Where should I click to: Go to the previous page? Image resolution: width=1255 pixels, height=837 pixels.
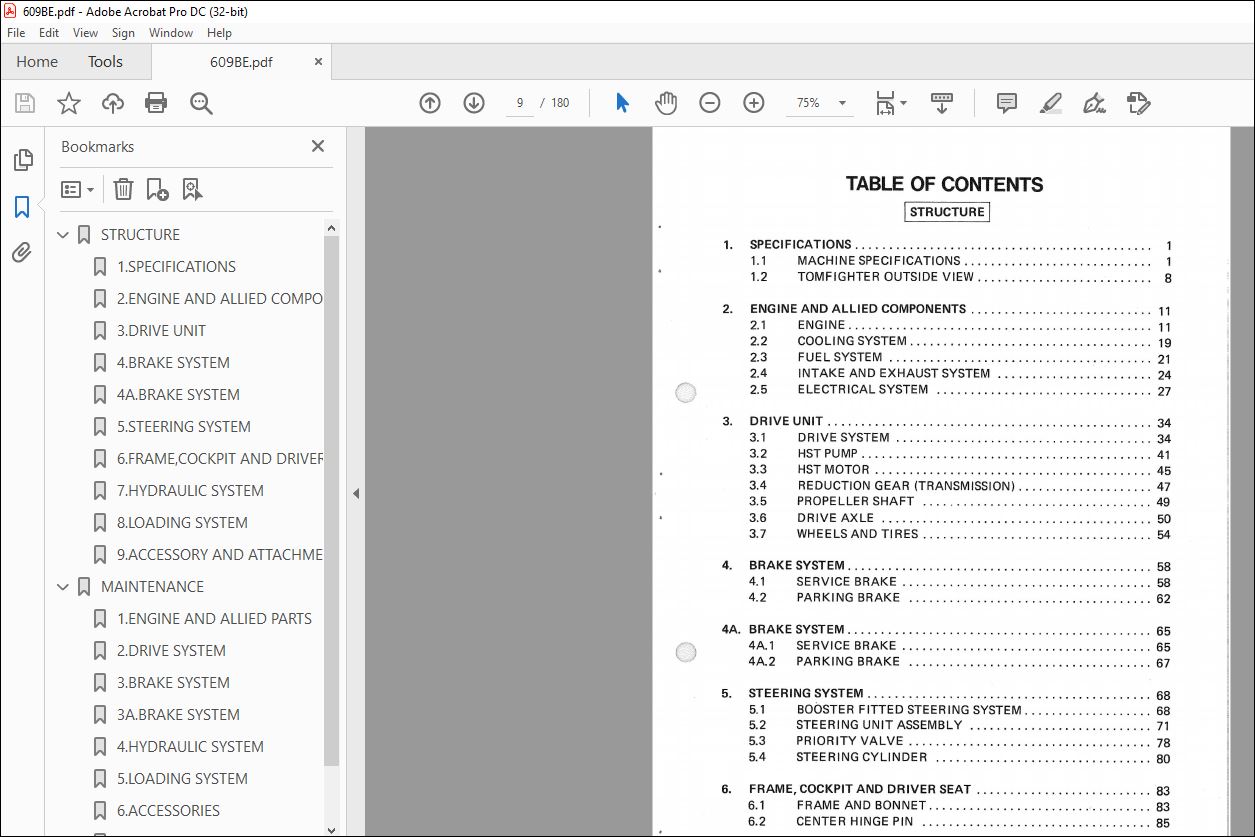pyautogui.click(x=430, y=103)
